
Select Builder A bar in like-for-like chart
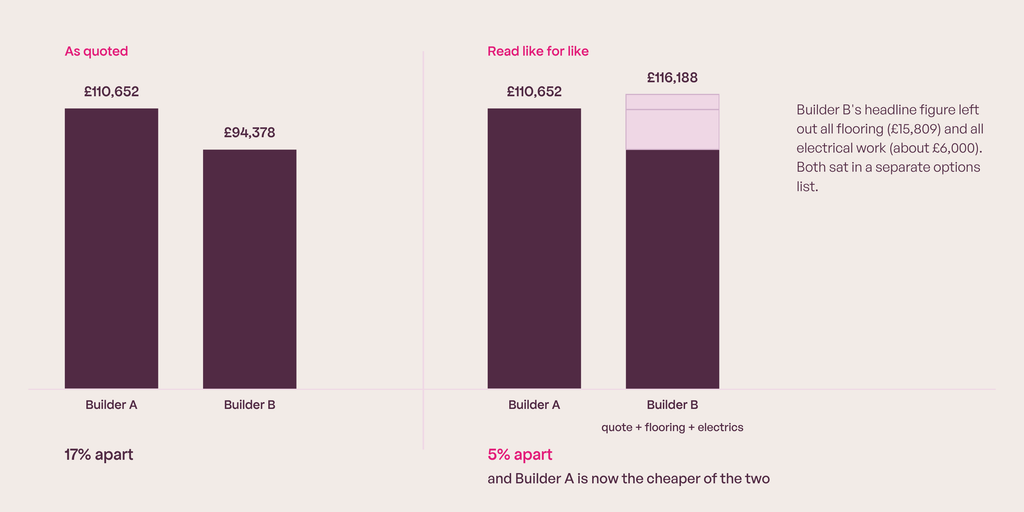pos(534,249)
